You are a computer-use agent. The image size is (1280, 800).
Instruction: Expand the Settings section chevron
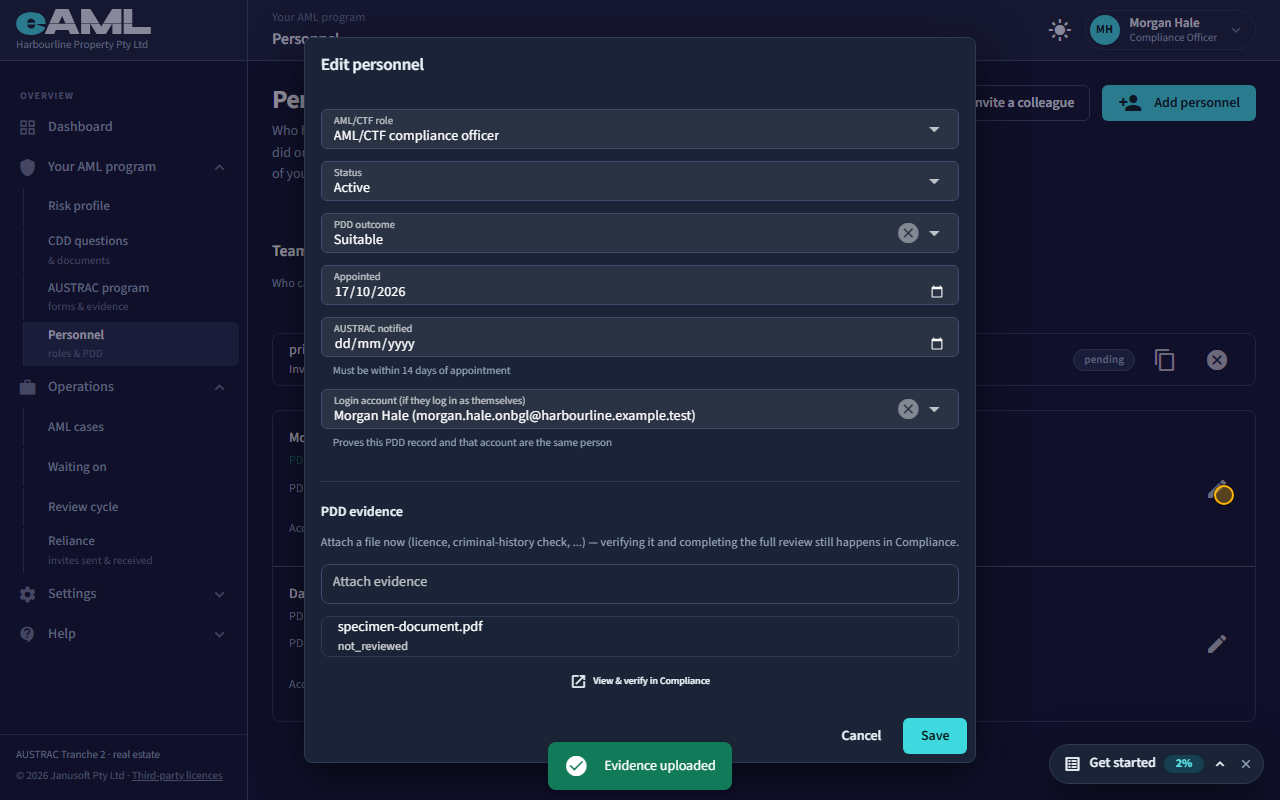tap(220, 594)
